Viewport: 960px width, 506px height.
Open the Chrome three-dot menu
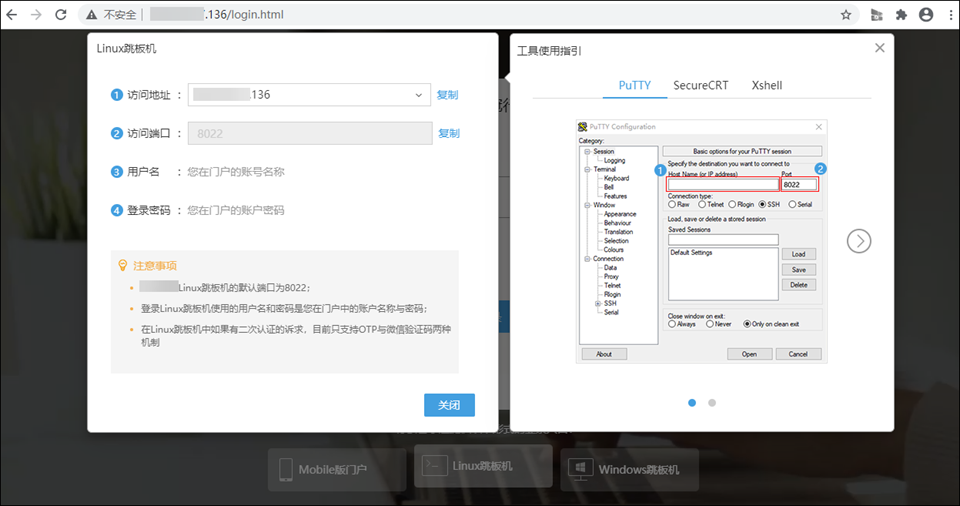click(x=949, y=15)
